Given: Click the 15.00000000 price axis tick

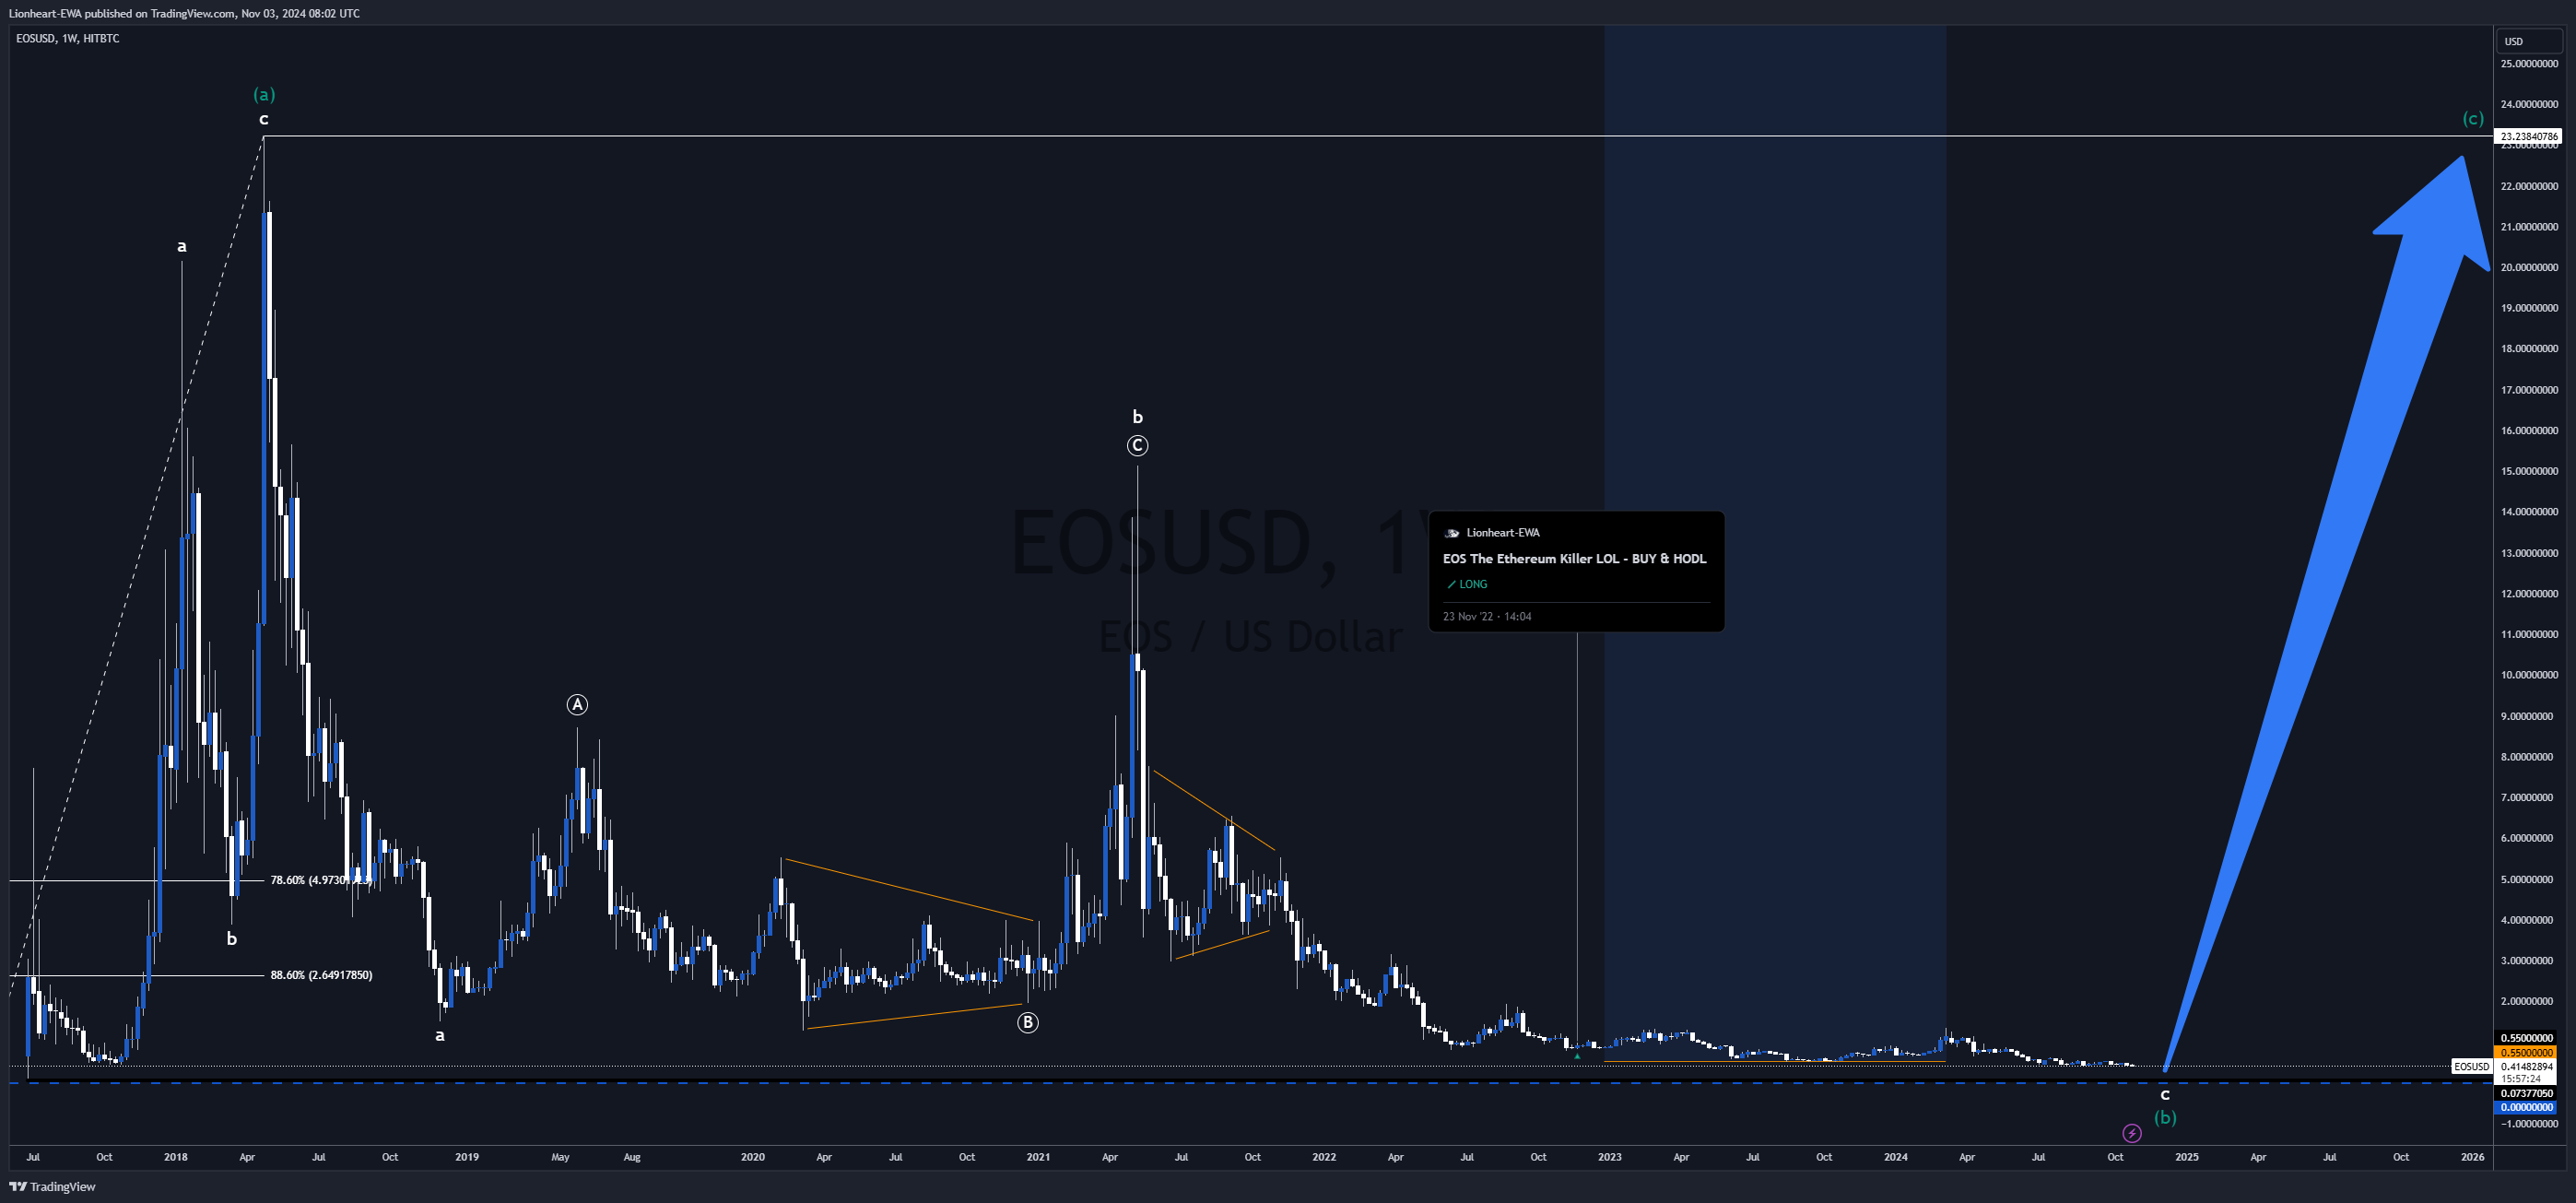Looking at the screenshot, I should (2529, 471).
